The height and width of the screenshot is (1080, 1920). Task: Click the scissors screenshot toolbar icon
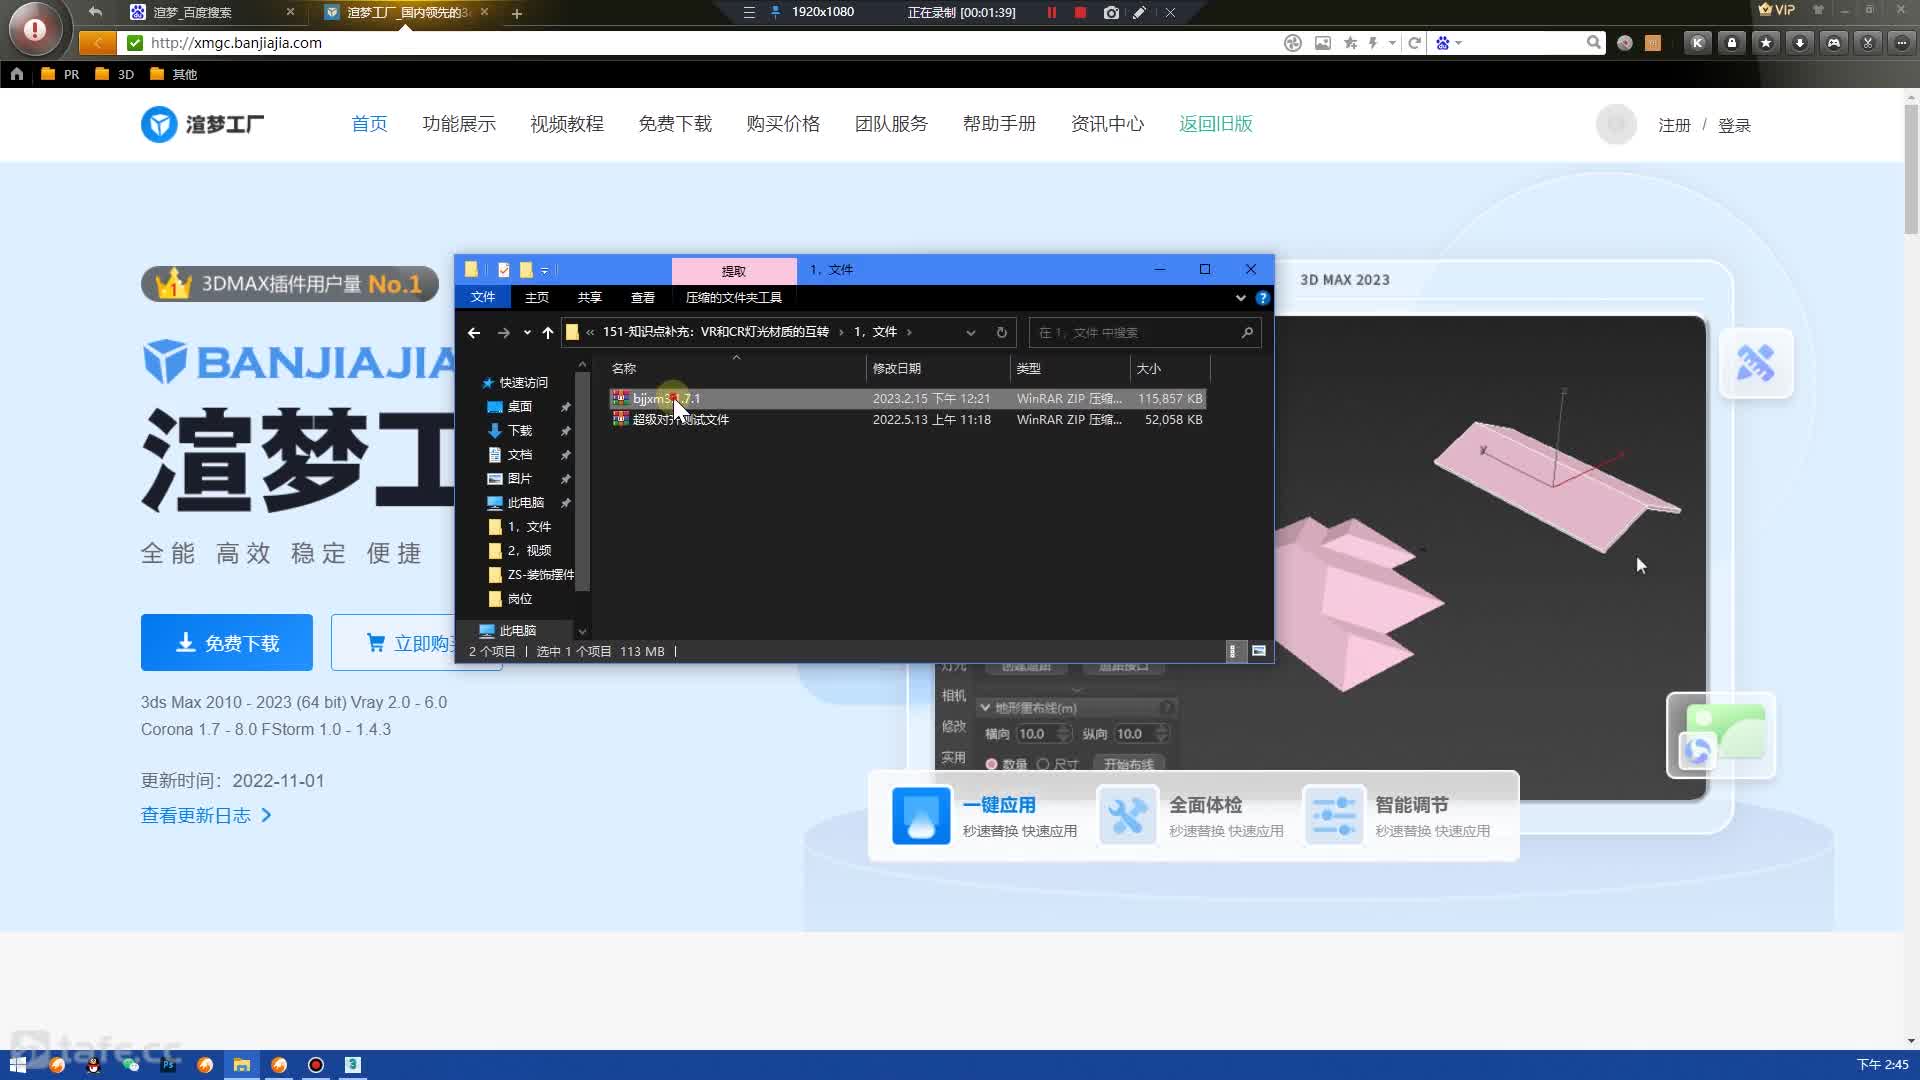[x=1868, y=43]
